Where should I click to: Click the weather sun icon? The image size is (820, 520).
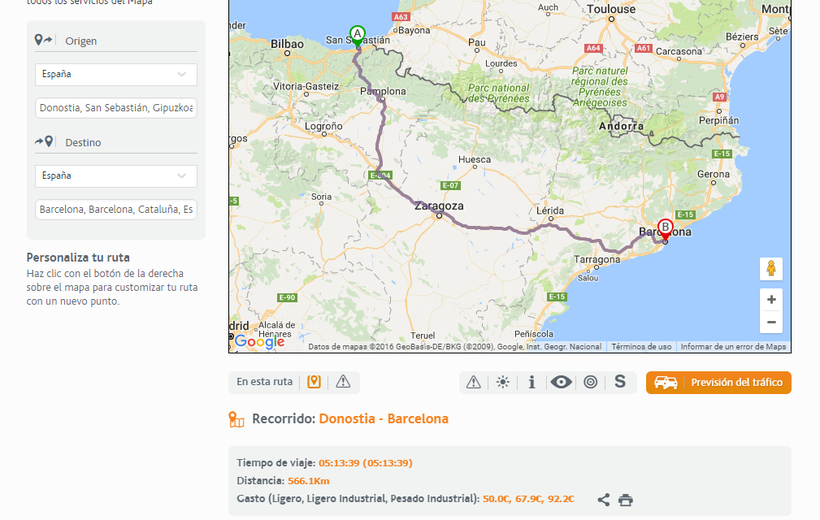(x=502, y=382)
